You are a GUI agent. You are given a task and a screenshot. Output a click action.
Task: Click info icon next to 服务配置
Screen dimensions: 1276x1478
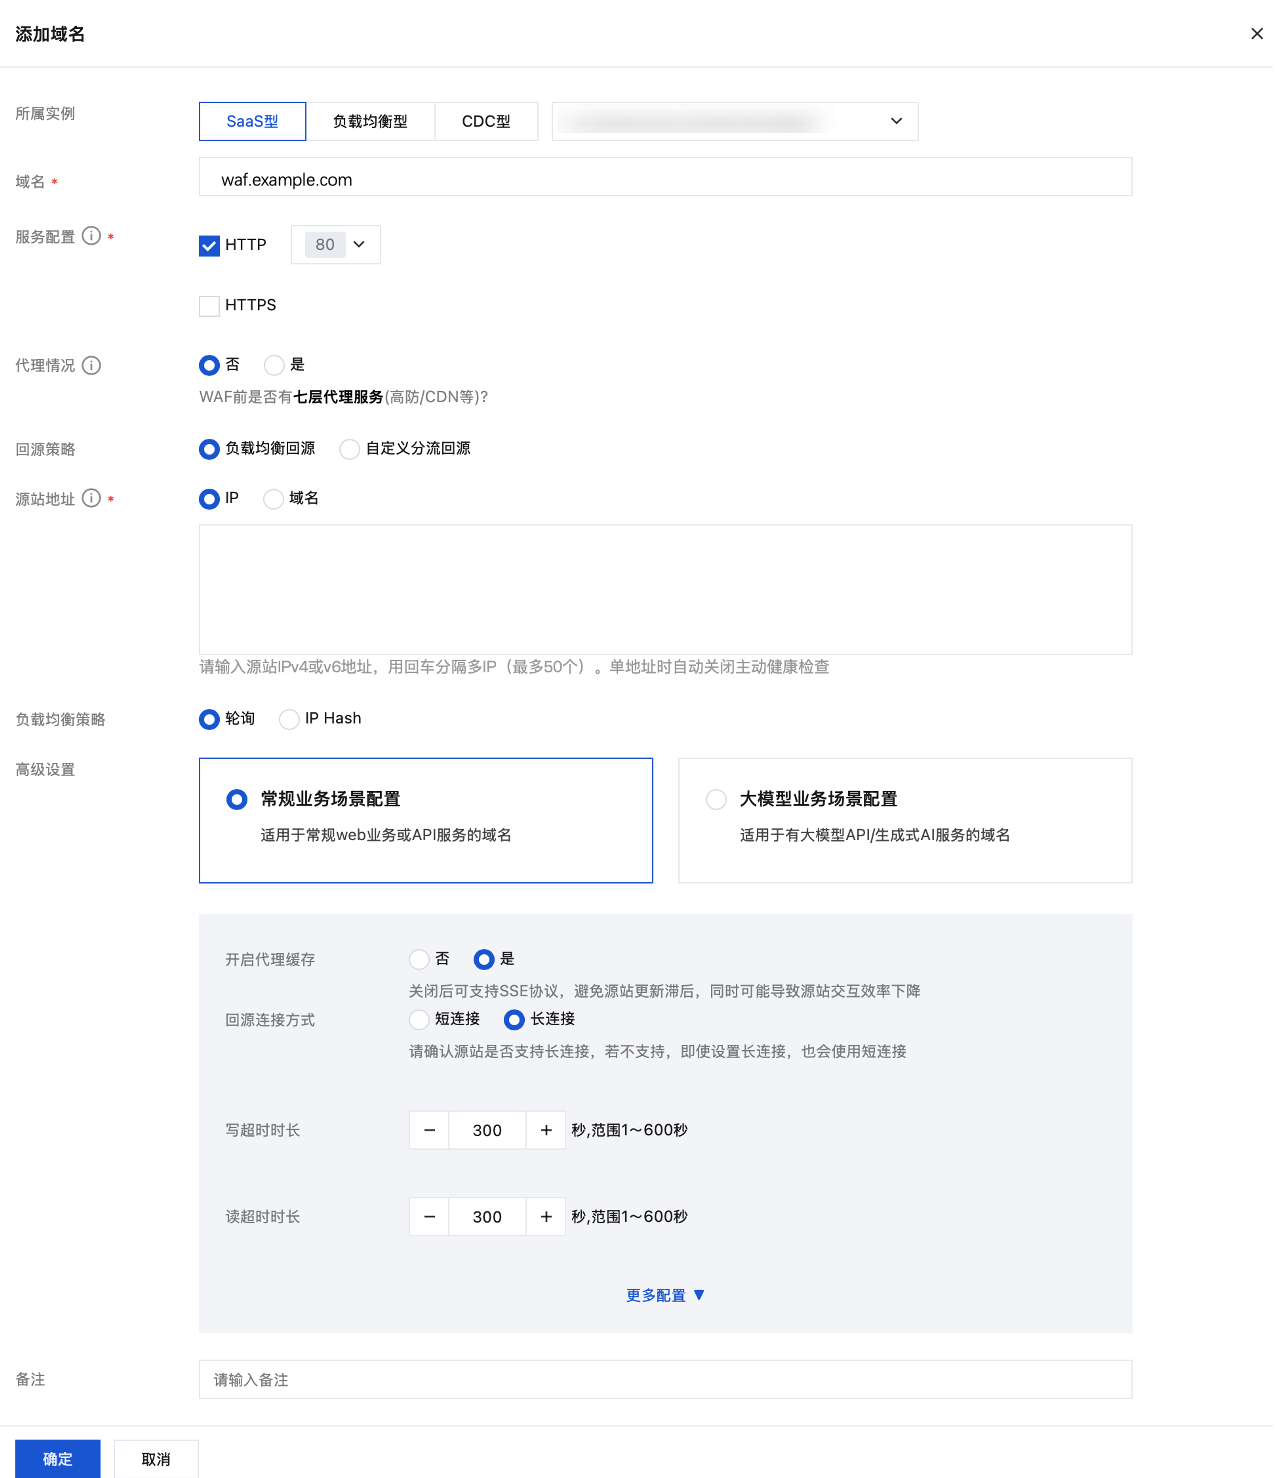91,236
